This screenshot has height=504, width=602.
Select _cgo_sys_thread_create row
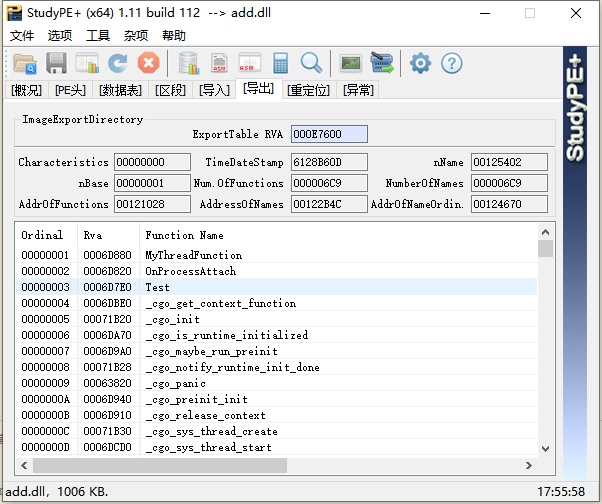[276, 431]
